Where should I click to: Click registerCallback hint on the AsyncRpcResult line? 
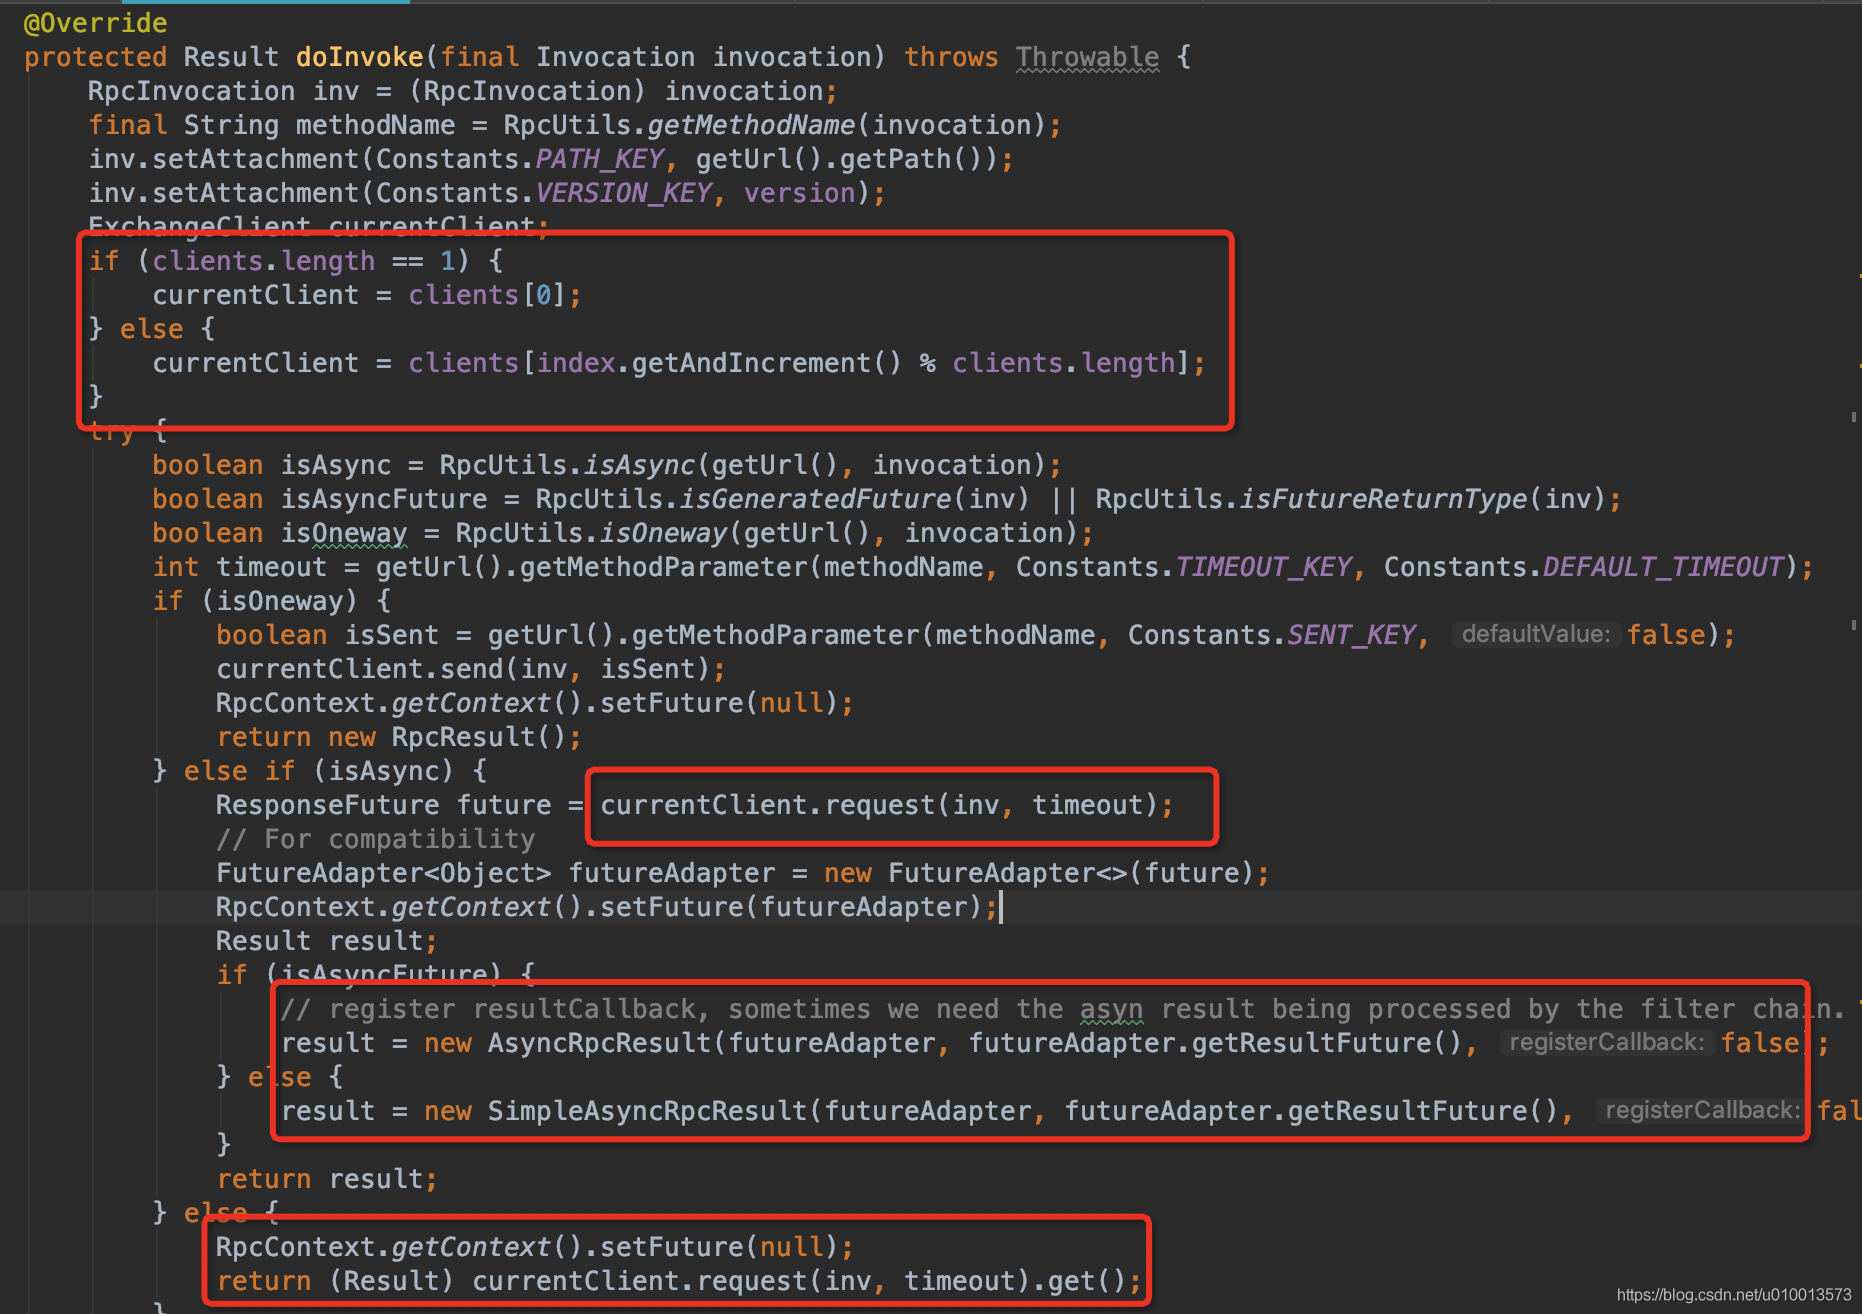coord(1605,1043)
